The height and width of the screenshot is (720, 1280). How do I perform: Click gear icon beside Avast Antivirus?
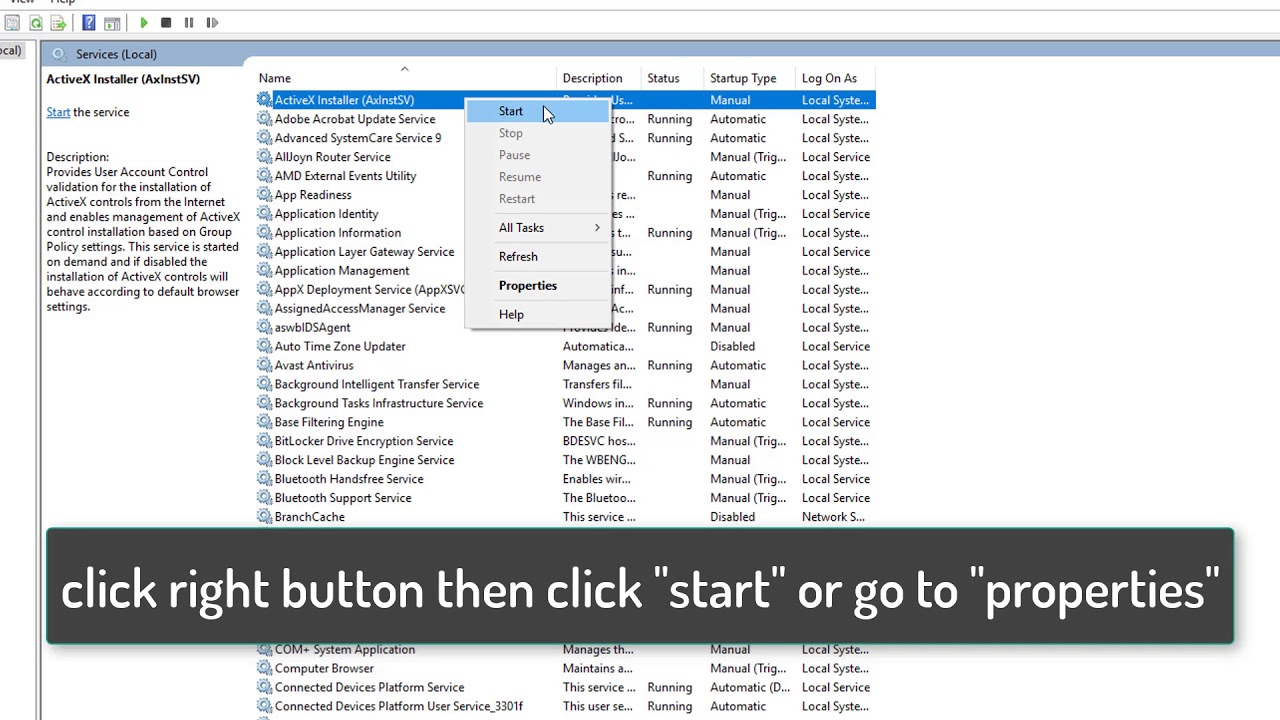pyautogui.click(x=264, y=365)
